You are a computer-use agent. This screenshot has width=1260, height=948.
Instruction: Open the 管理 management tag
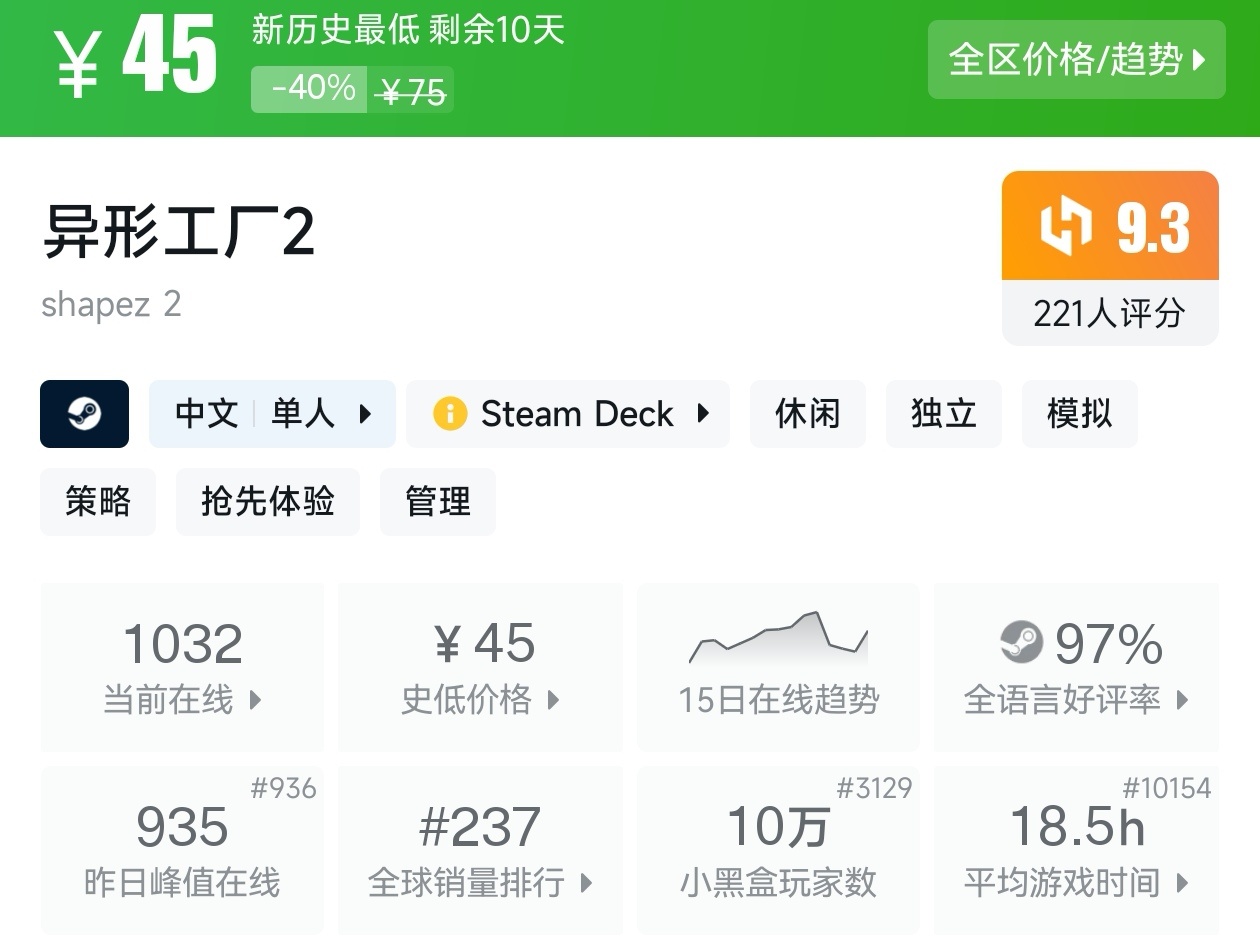pyautogui.click(x=437, y=502)
